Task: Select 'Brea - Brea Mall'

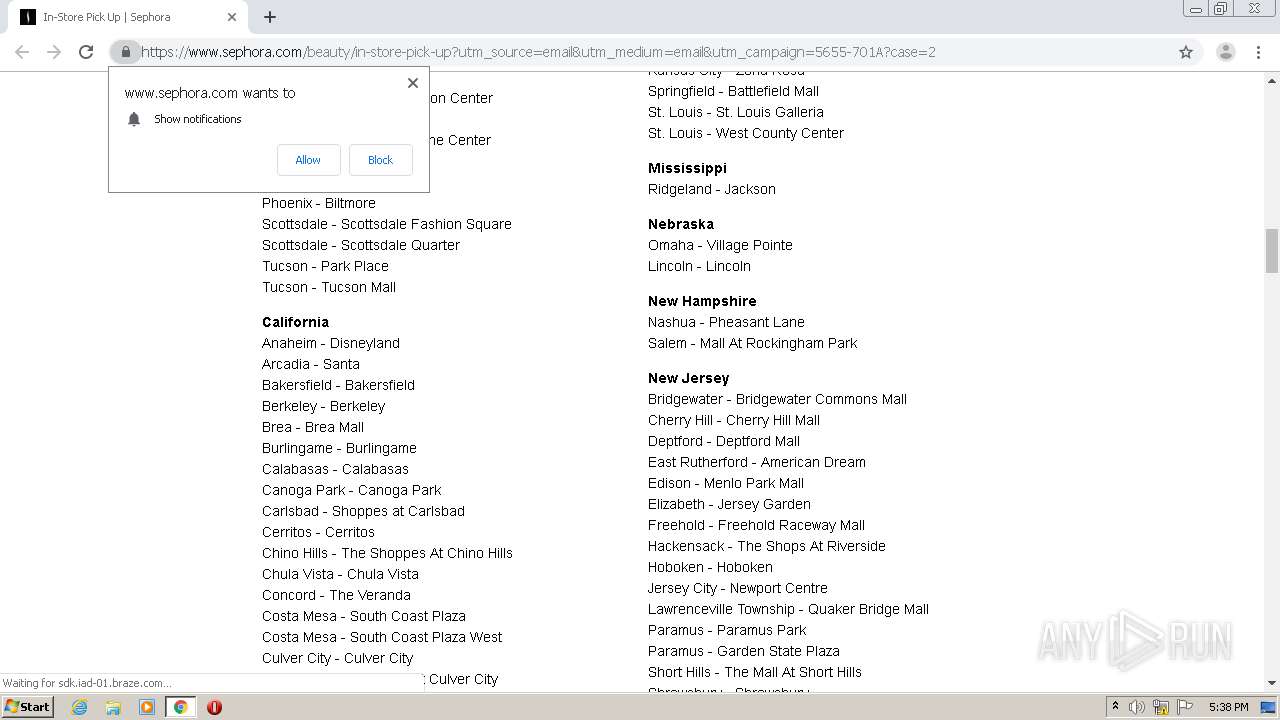Action: point(313,427)
